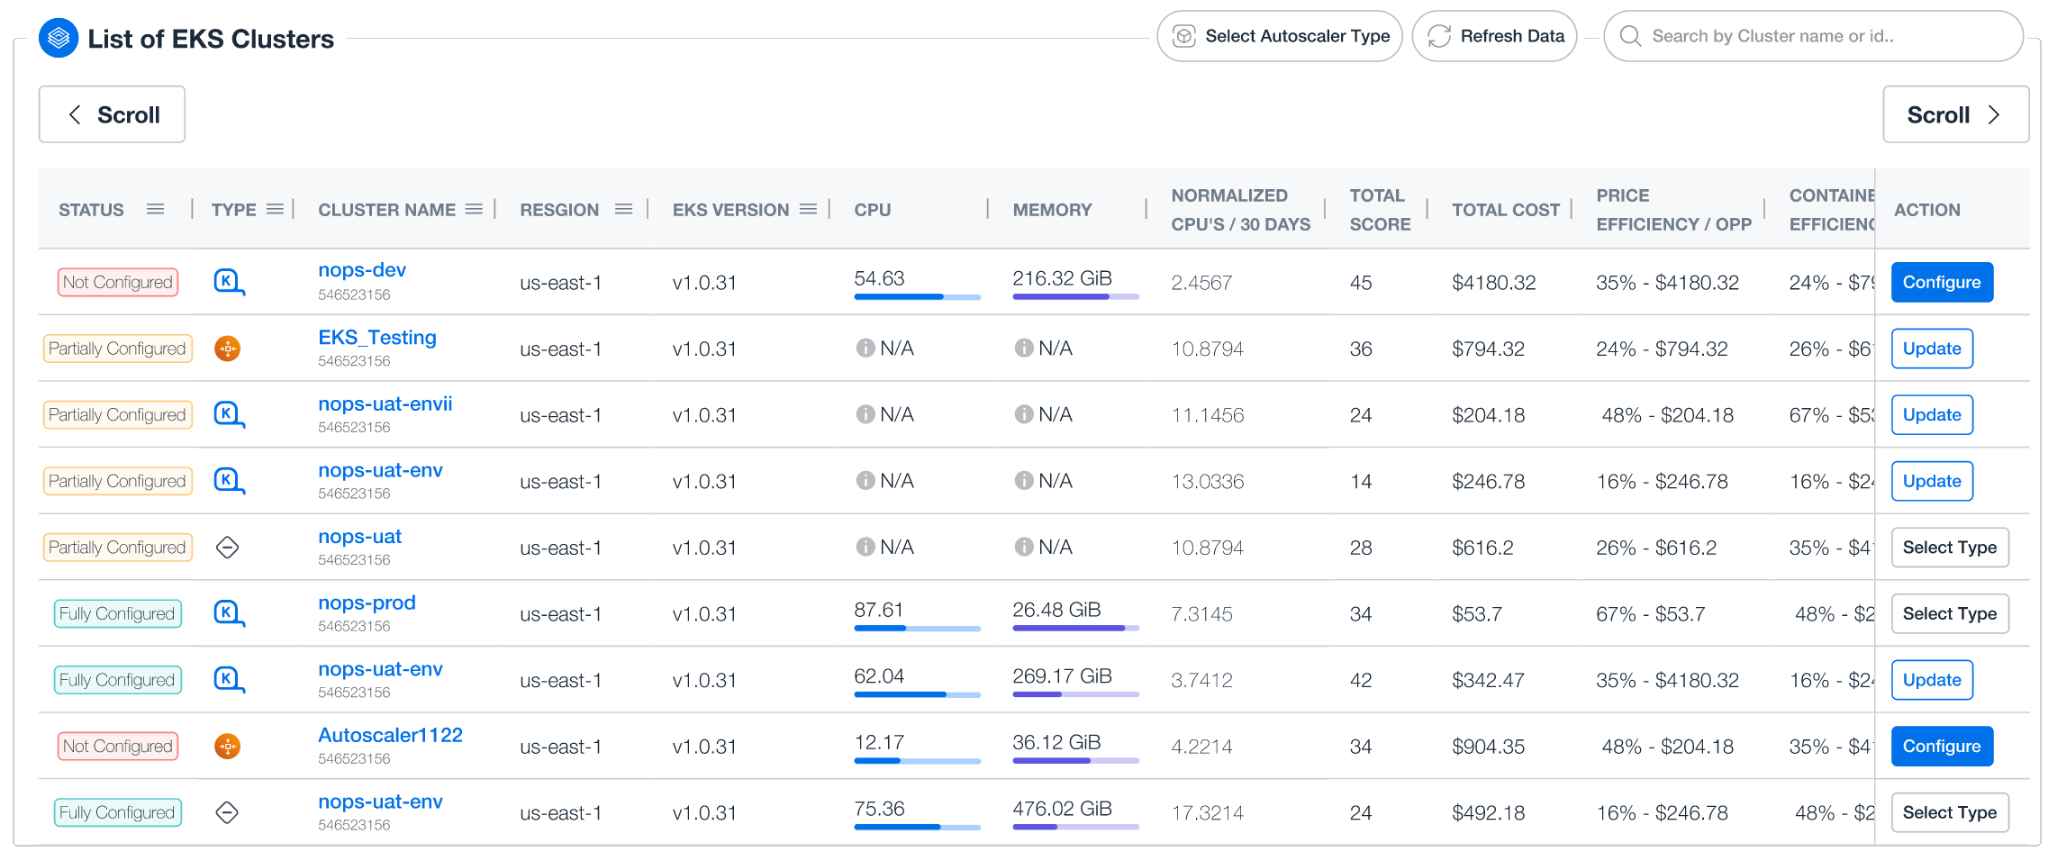This screenshot has width=2048, height=857.
Task: Update the nops-uat-envii cluster
Action: 1932,414
